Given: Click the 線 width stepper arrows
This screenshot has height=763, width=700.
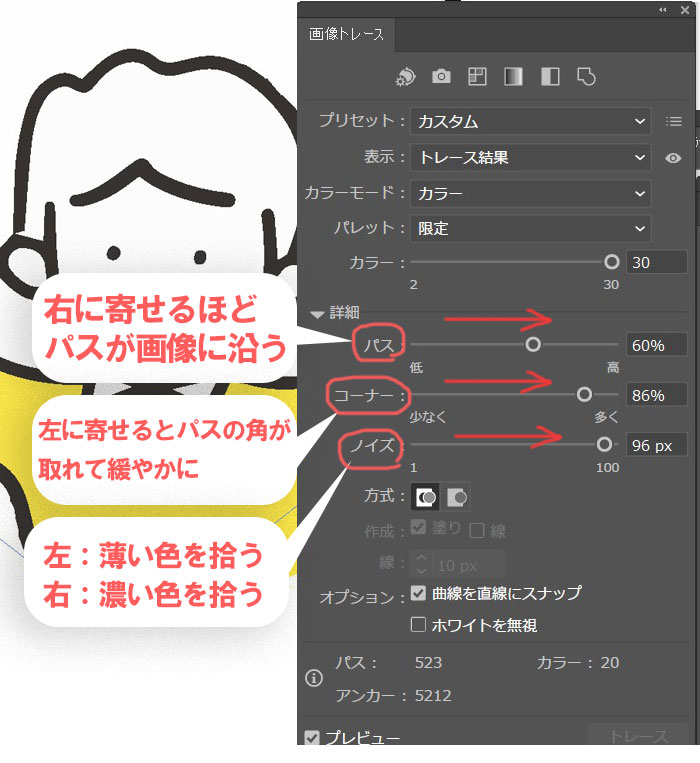Looking at the screenshot, I should [x=421, y=564].
